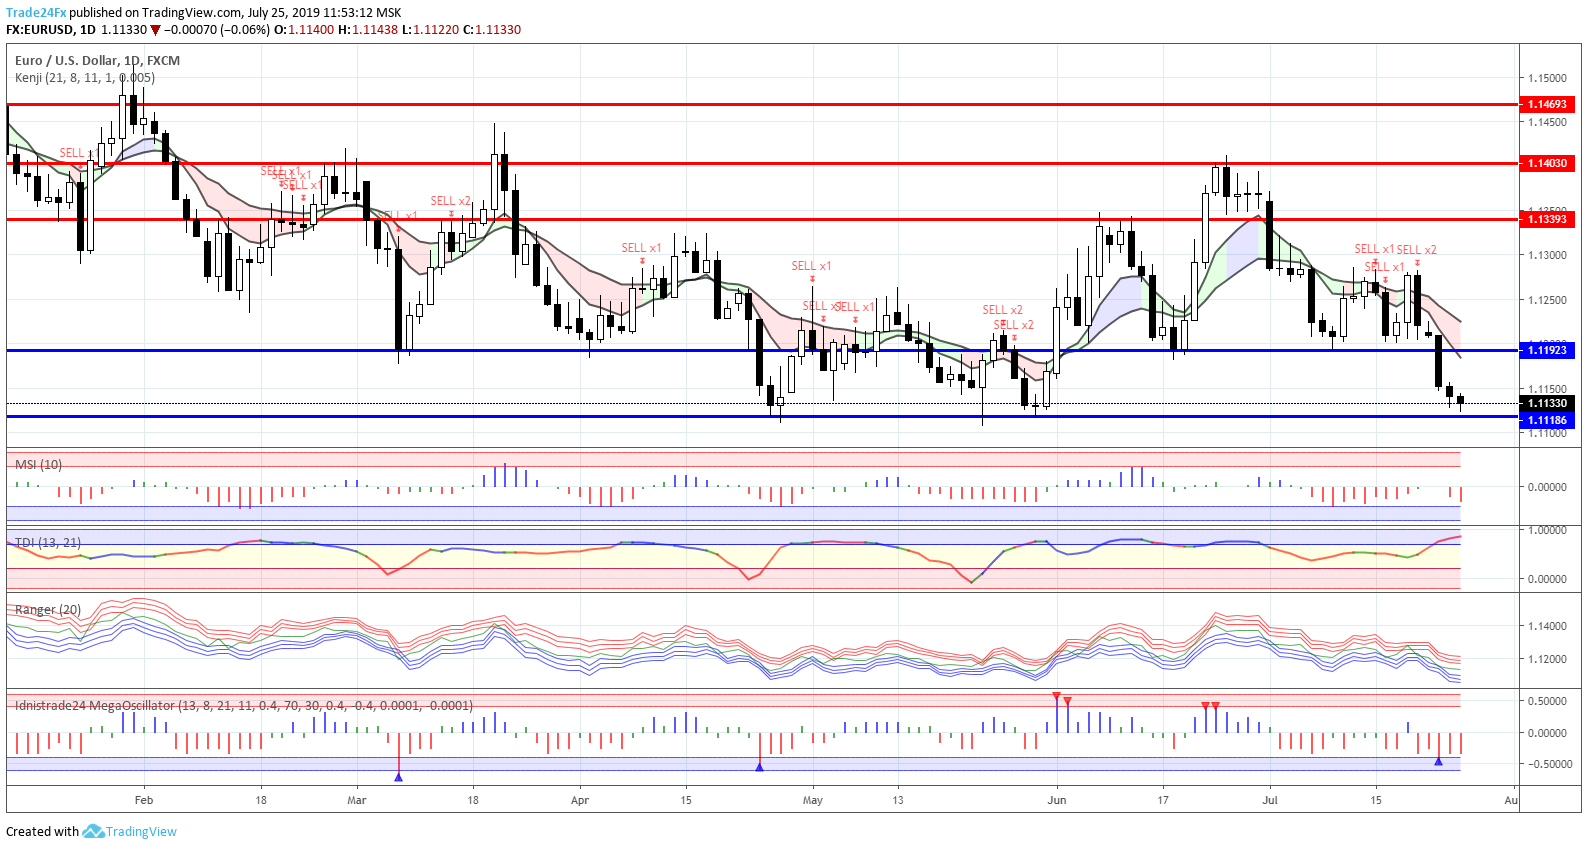Select the 1.14030 red price label
The height and width of the screenshot is (849, 1588).
1547,163
